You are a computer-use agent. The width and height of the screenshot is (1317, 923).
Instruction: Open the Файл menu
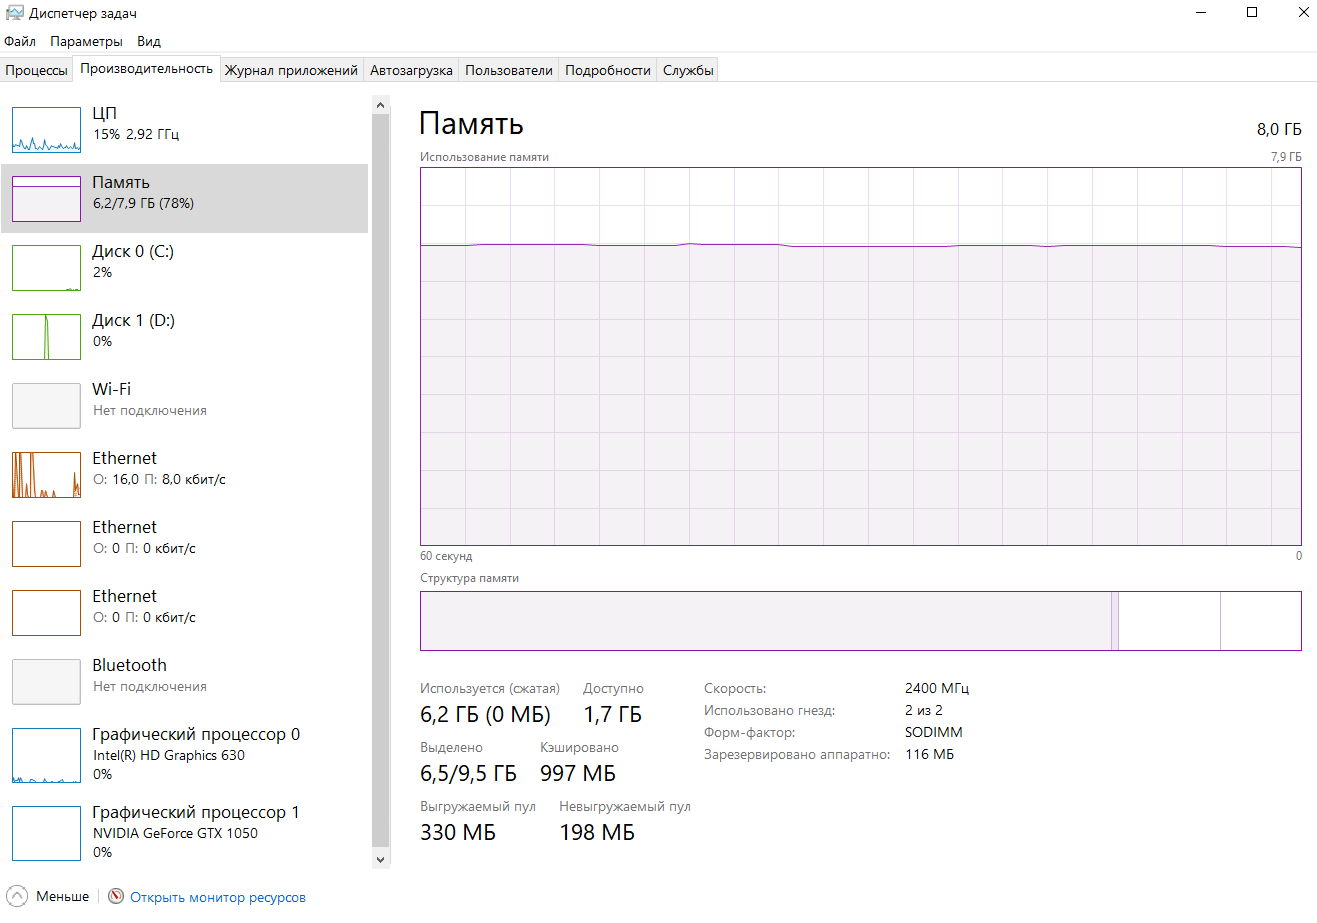20,41
